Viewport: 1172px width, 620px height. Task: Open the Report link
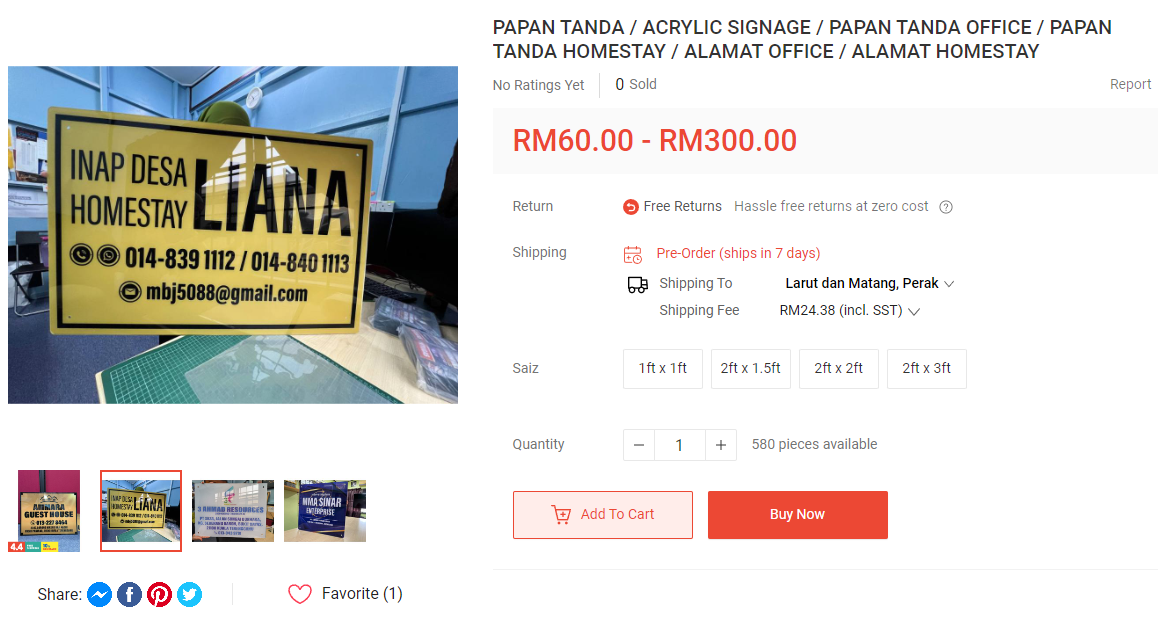pos(1130,85)
